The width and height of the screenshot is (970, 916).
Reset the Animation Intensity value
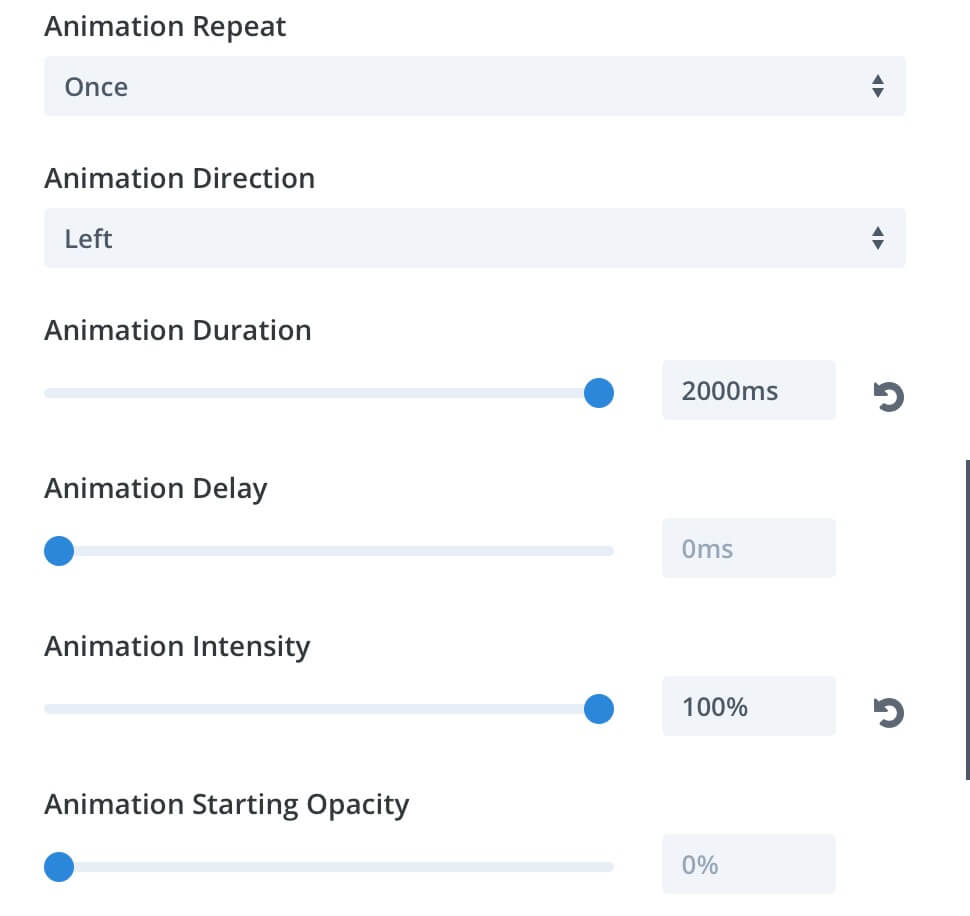pyautogui.click(x=888, y=713)
